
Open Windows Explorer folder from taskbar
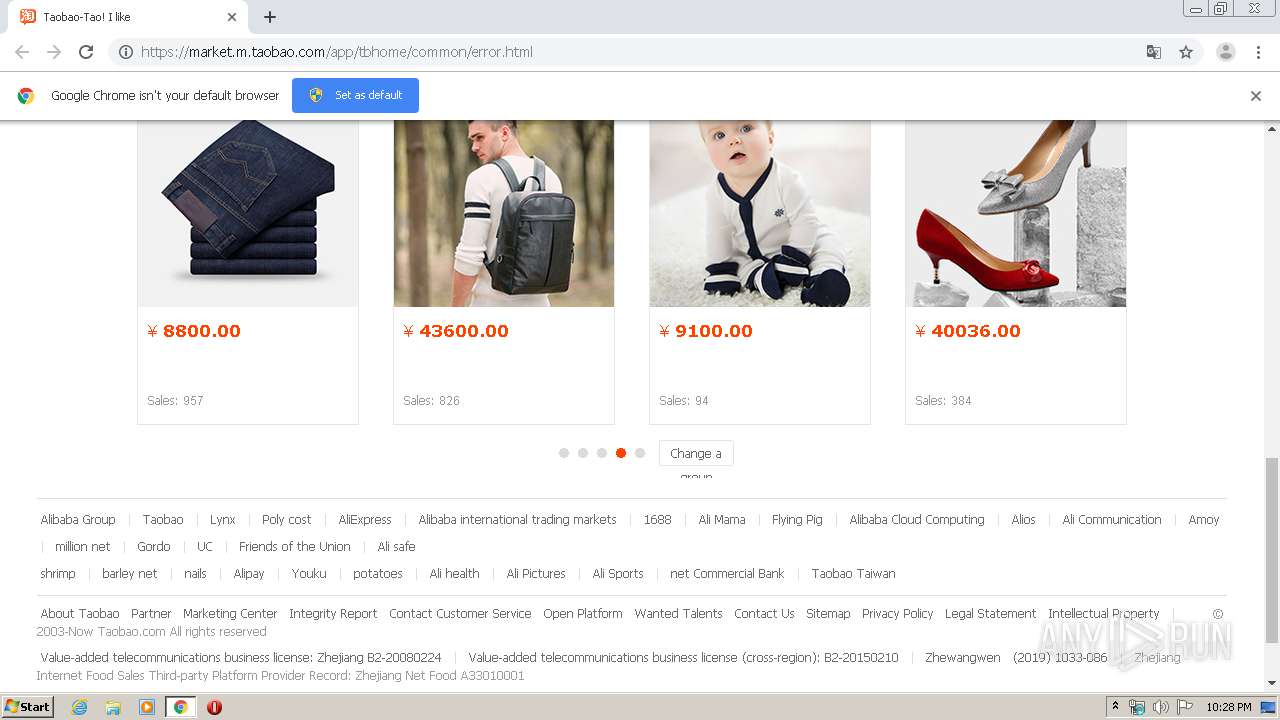click(113, 707)
